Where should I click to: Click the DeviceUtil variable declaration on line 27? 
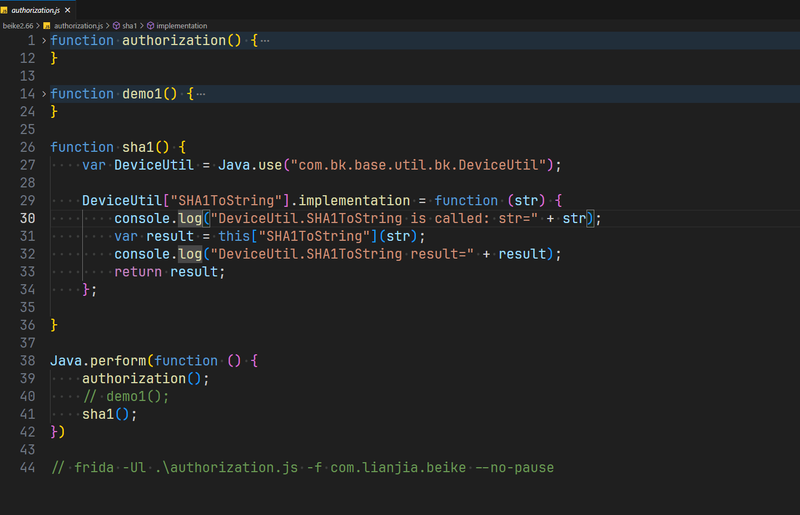tap(154, 165)
